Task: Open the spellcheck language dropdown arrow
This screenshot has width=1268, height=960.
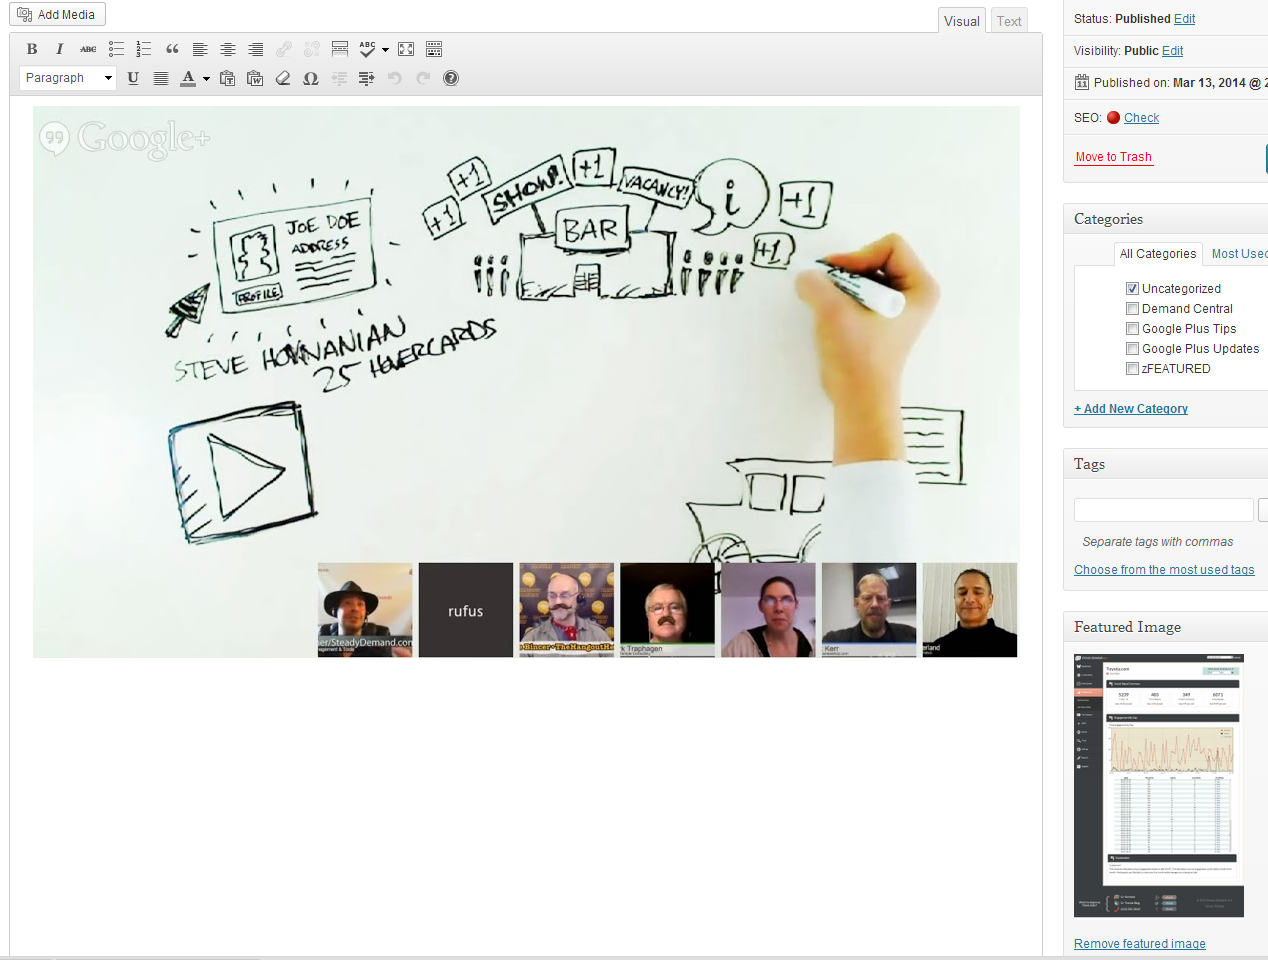Action: [385, 49]
